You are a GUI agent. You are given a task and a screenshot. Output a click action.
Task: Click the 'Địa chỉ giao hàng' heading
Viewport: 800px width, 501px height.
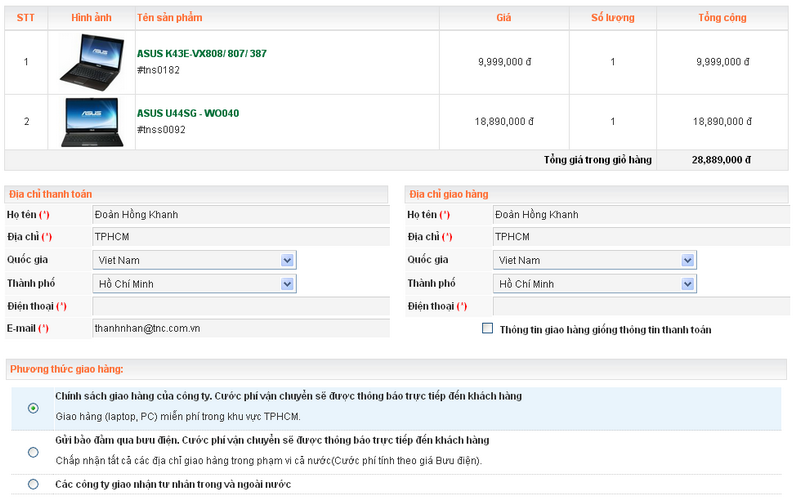(x=449, y=194)
